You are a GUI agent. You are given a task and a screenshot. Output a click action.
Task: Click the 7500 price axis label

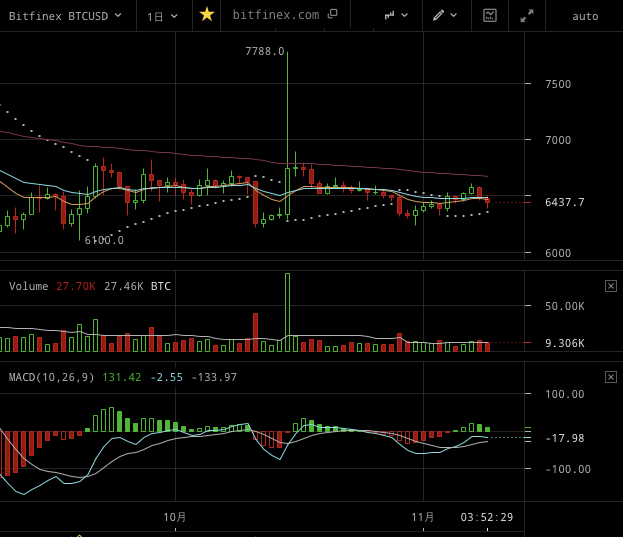tap(558, 84)
